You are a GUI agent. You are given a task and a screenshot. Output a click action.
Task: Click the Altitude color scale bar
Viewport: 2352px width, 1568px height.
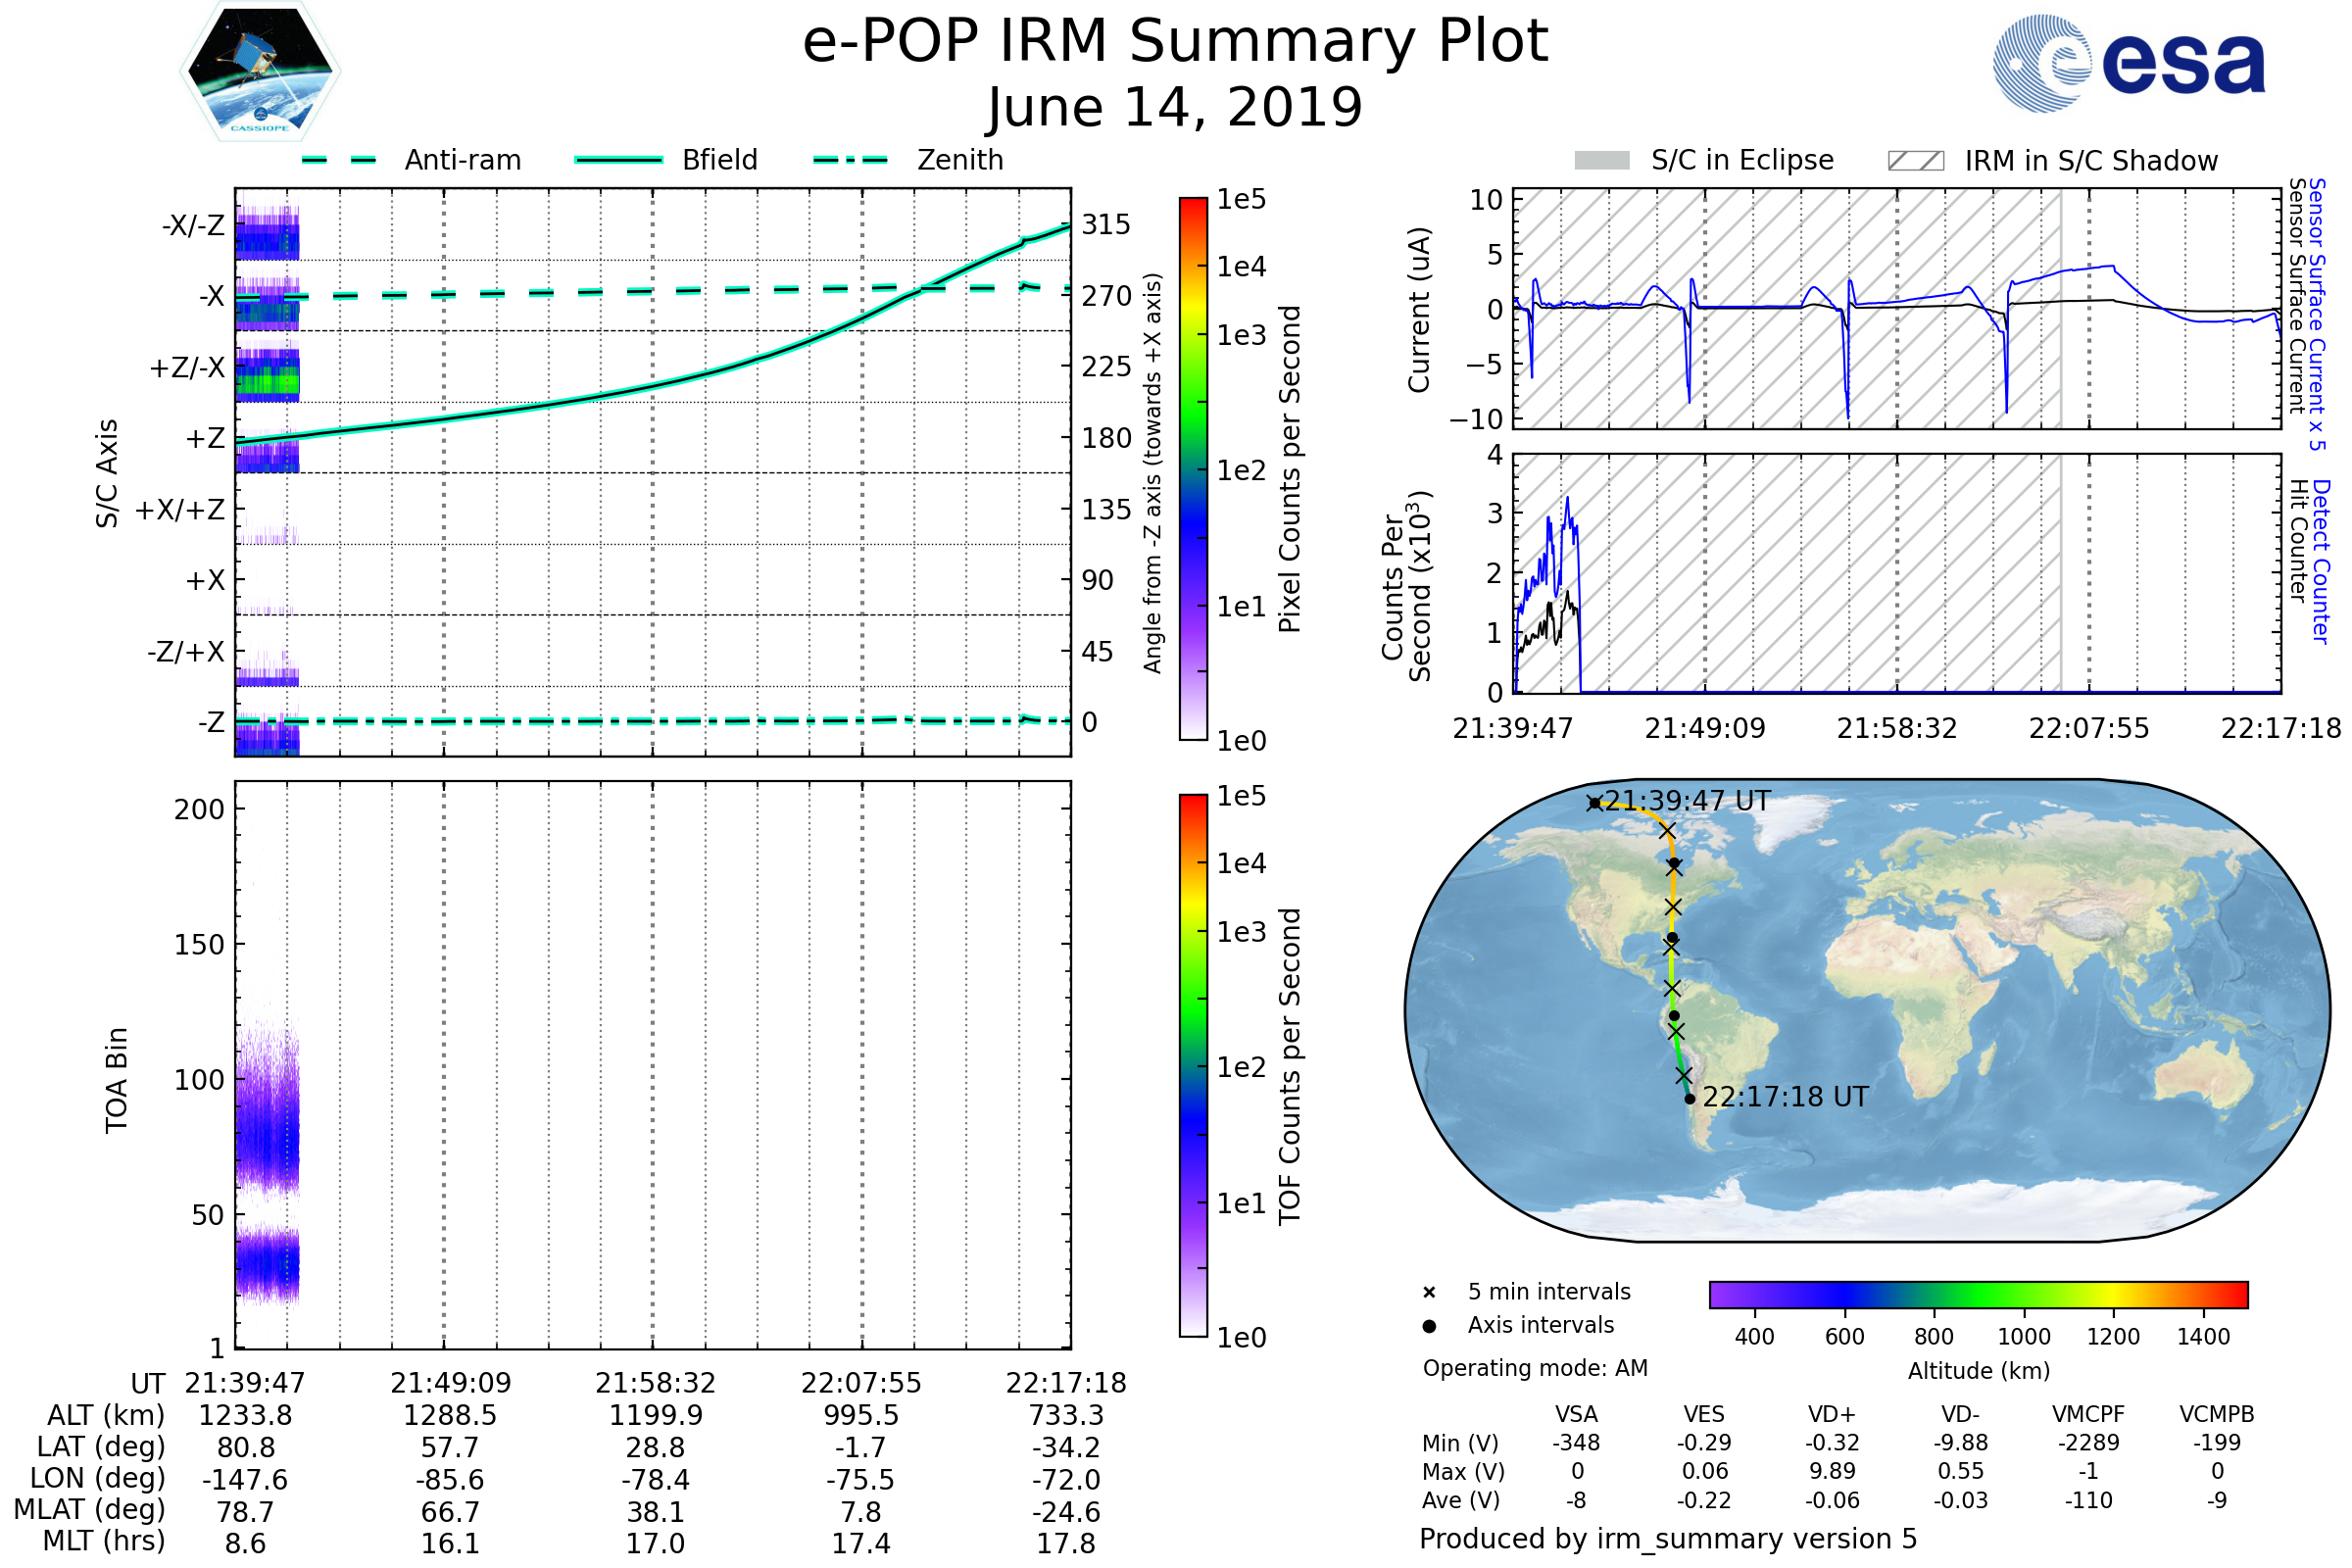pyautogui.click(x=1978, y=1294)
